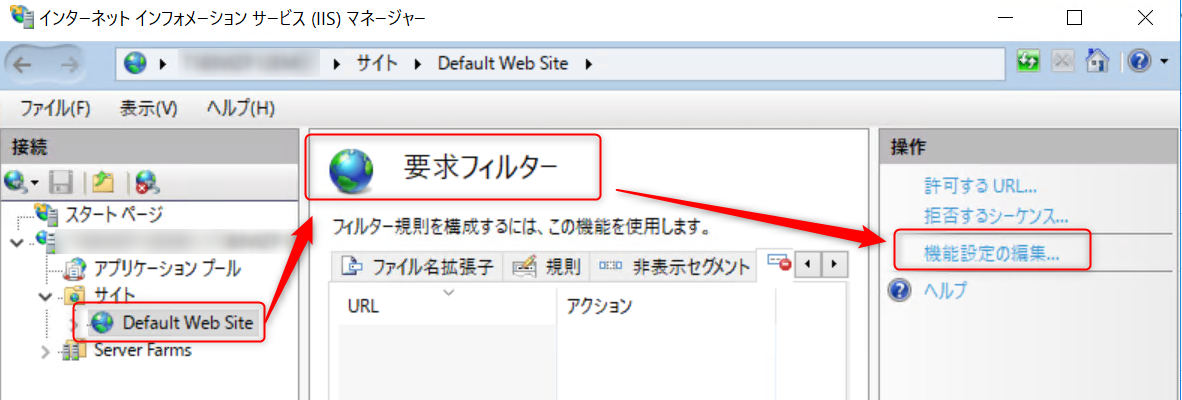This screenshot has width=1182, height=400.
Task: Open the connect globe icon in the Connections toolbar
Action: pyautogui.click(x=14, y=182)
